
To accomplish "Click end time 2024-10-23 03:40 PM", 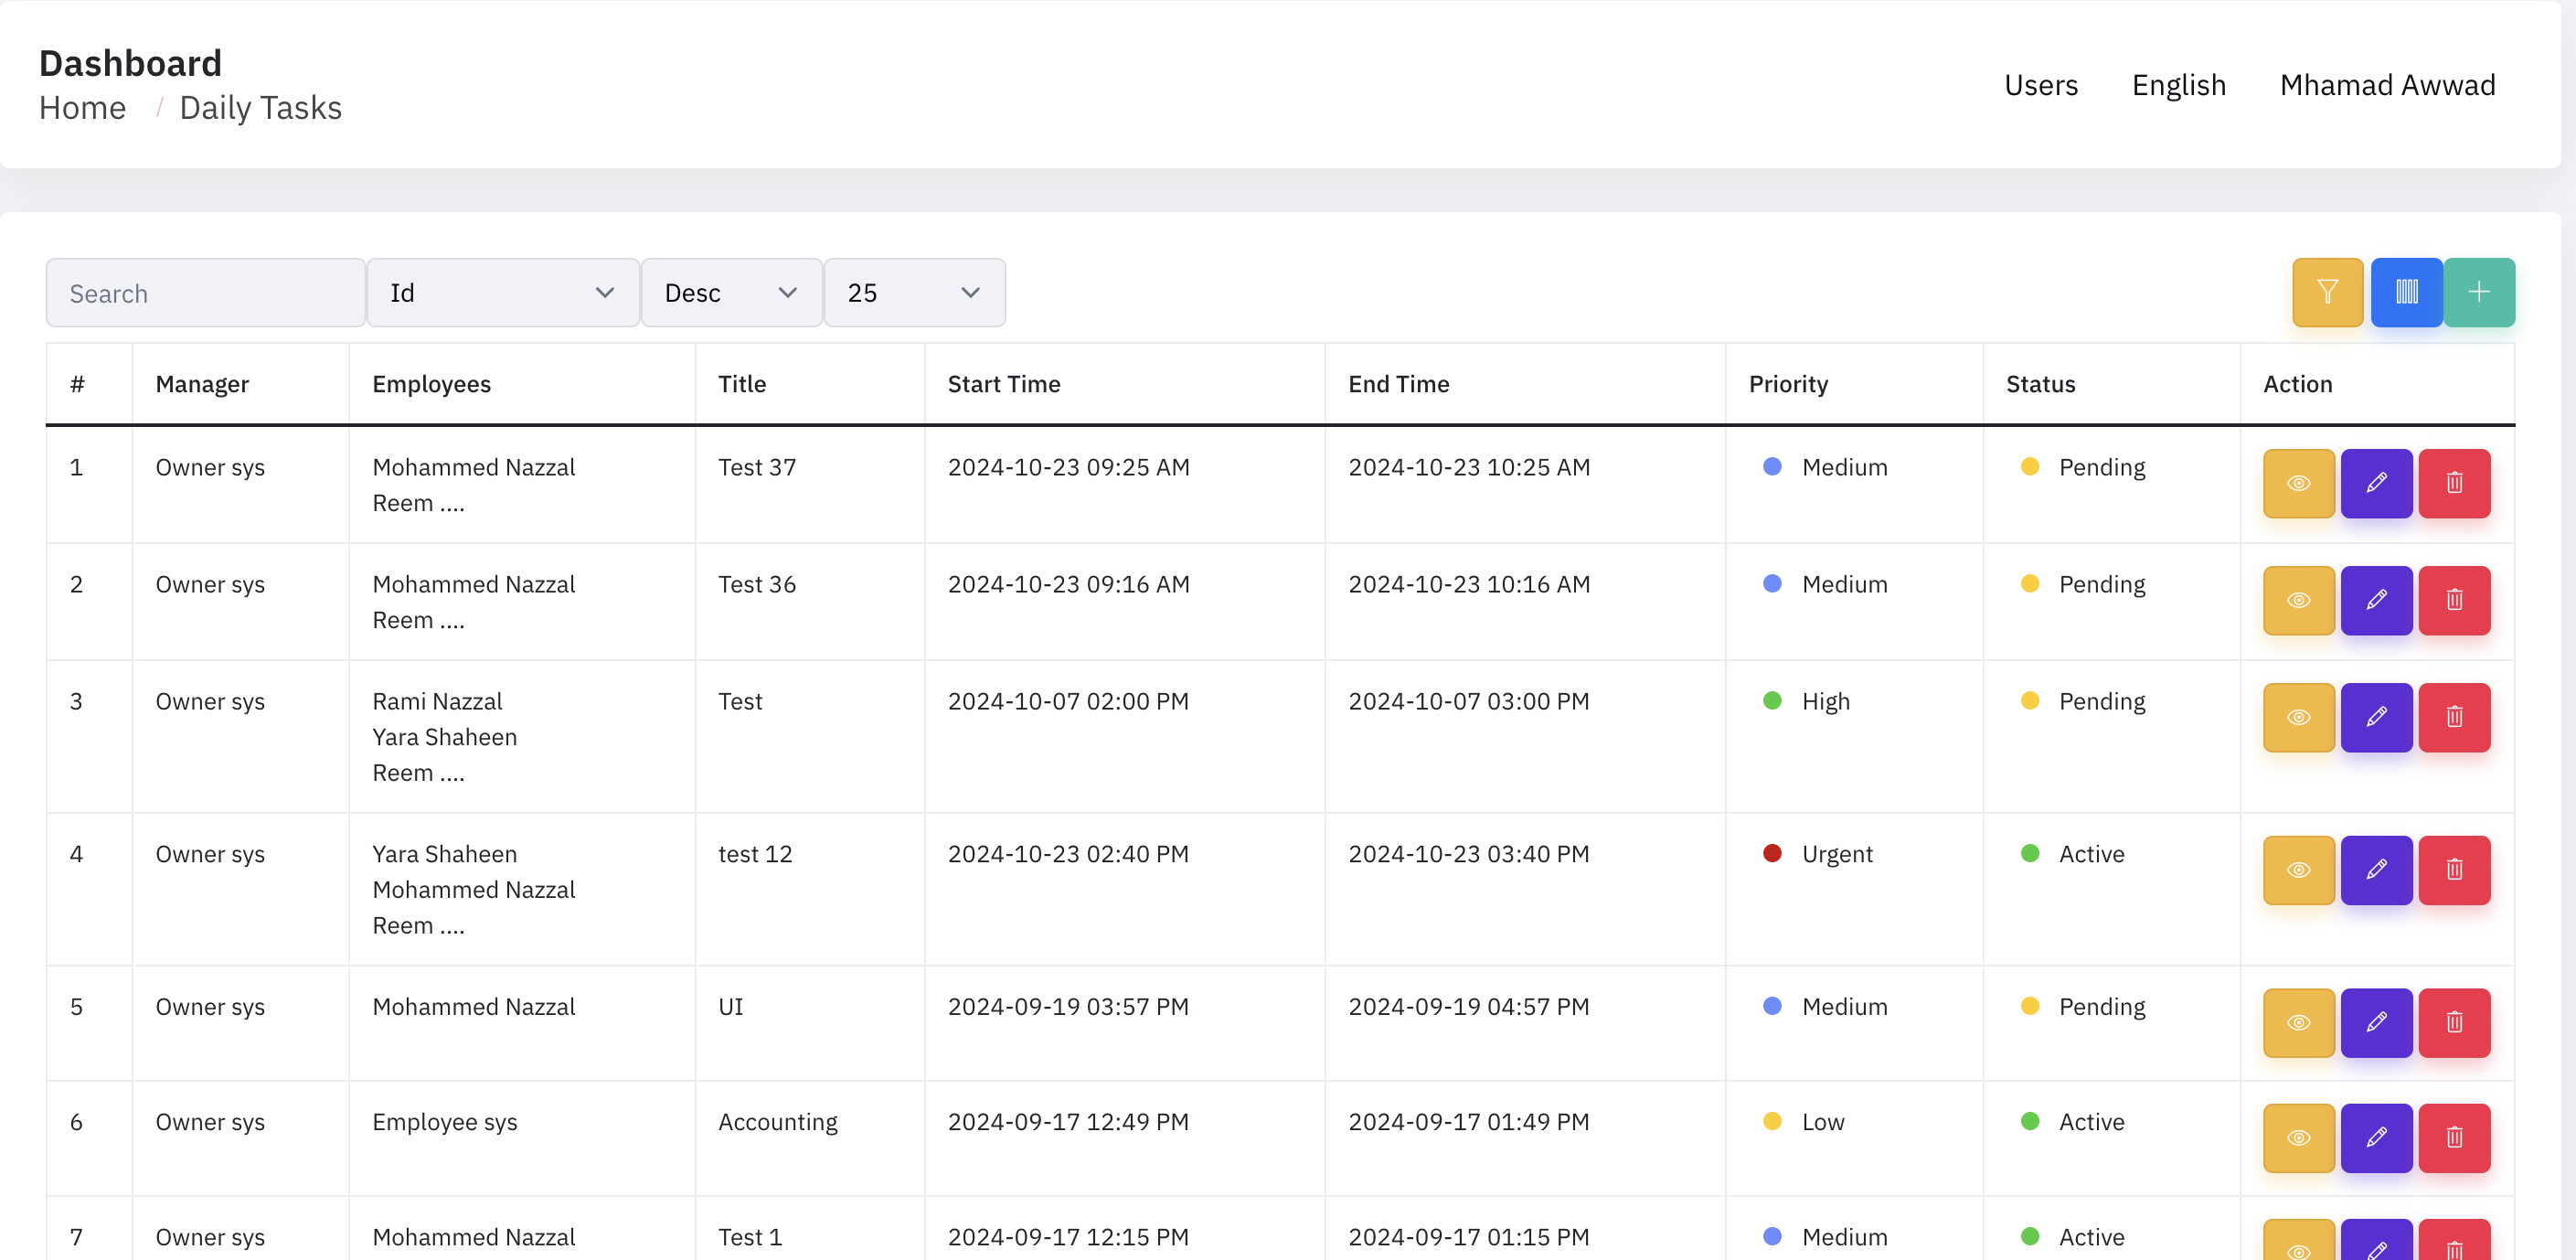I will tap(1469, 854).
